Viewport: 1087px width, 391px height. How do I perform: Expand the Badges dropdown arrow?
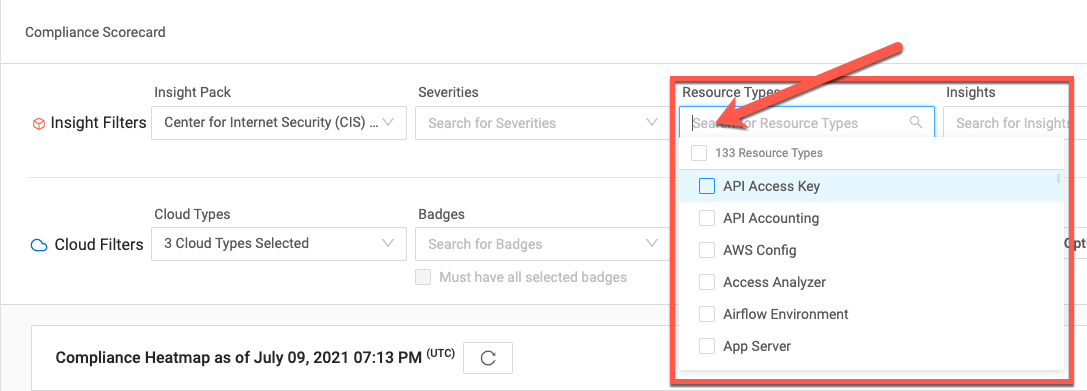tap(652, 243)
